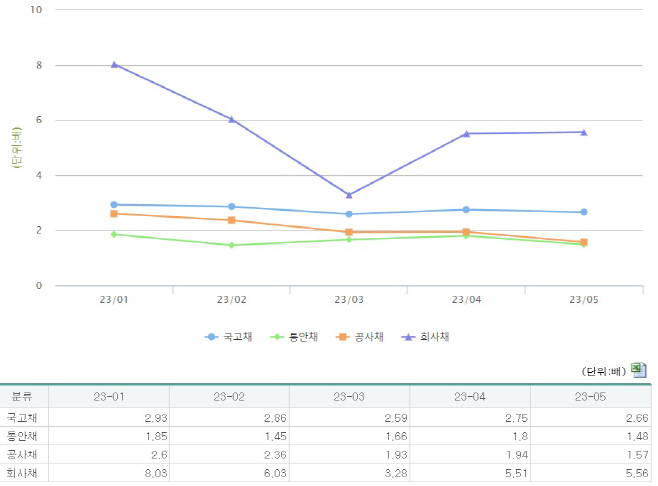Image resolution: width=658 pixels, height=486 pixels.
Task: Click 국고채 circle marker at 23/05
Action: 584,212
